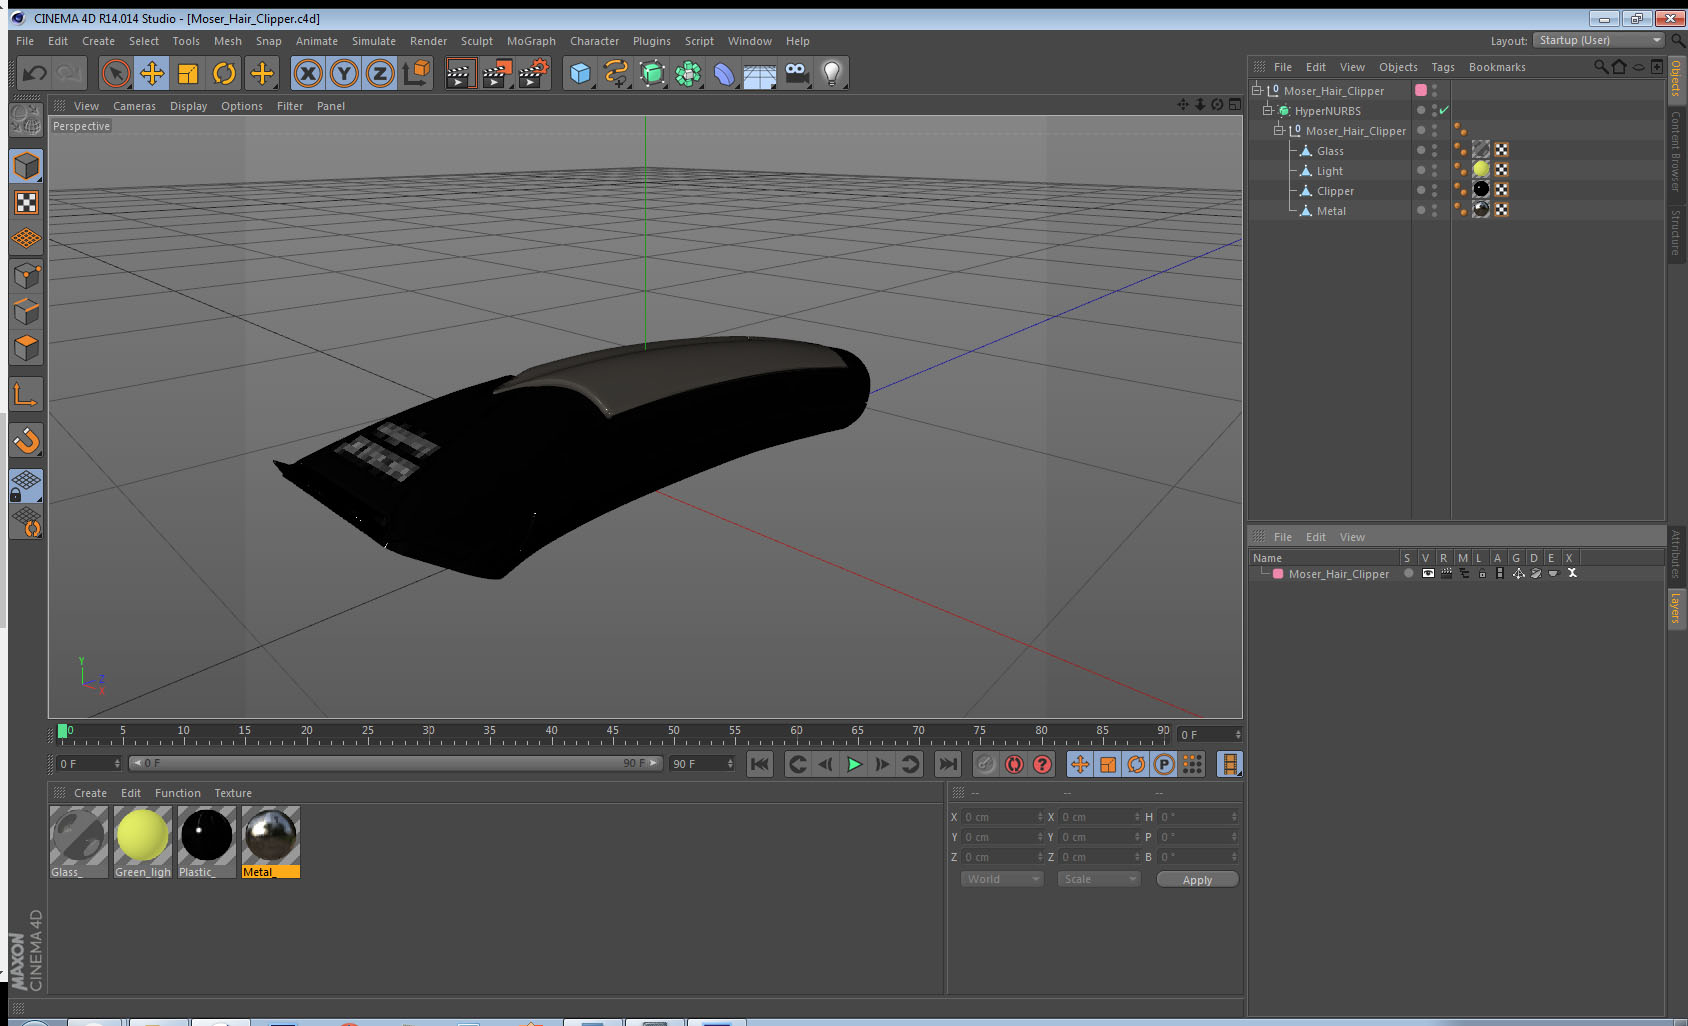
Task: Activate the Scale tool in toolbar
Action: click(x=188, y=73)
